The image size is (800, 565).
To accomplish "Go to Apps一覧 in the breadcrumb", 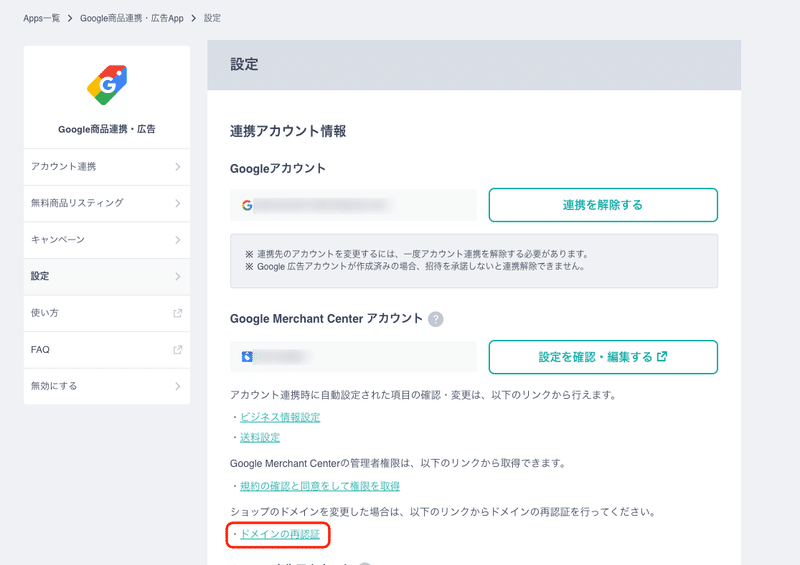I will tap(41, 18).
